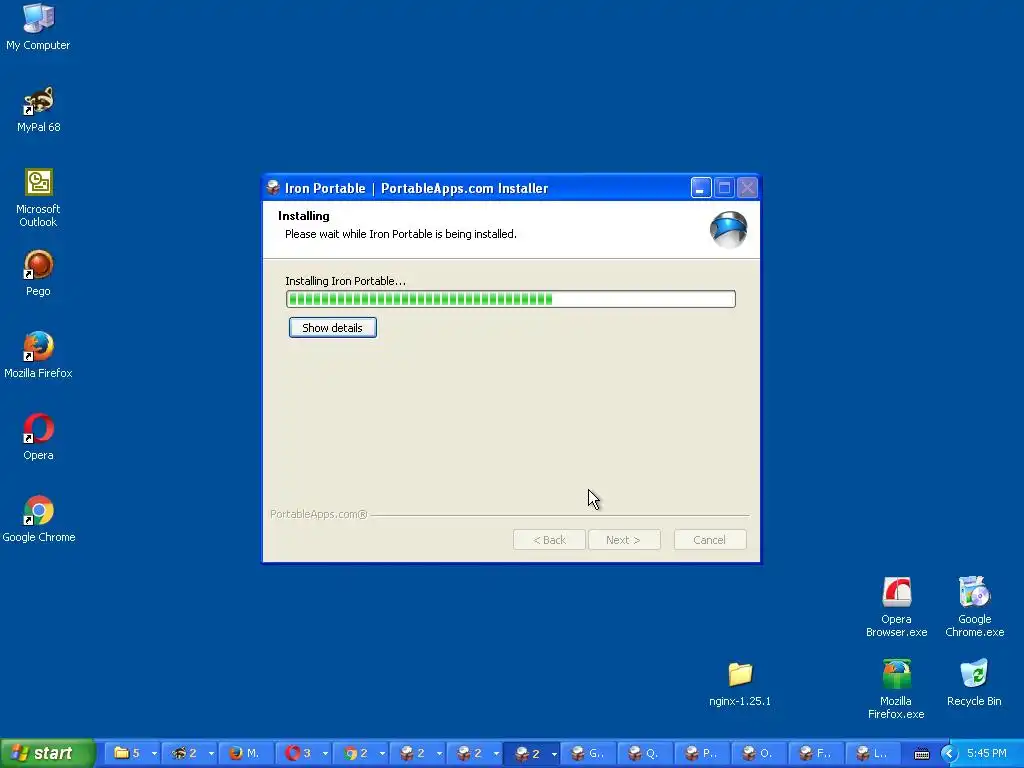Expand the Opera taskbar group arrow
The image size is (1024, 768).
(x=325, y=754)
